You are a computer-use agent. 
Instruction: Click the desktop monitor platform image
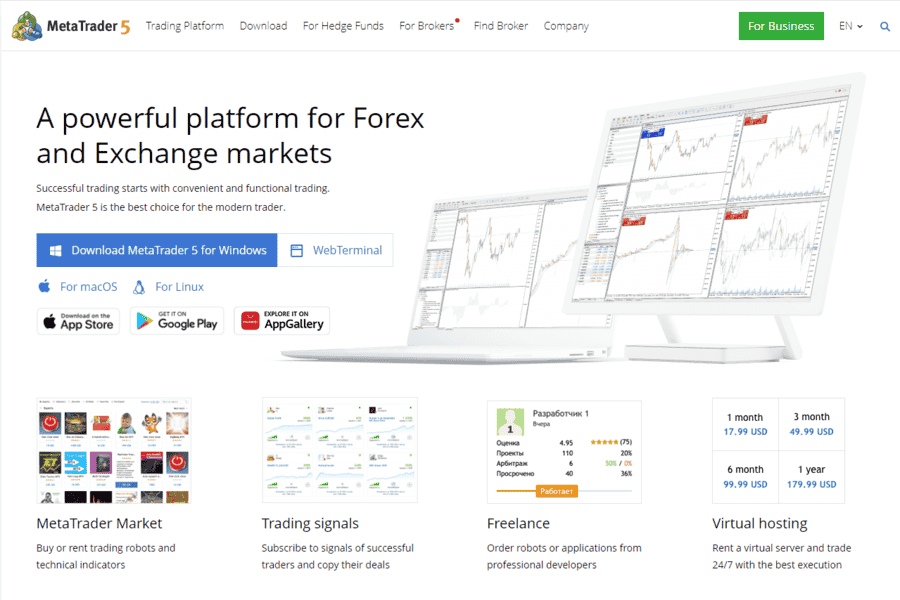717,218
